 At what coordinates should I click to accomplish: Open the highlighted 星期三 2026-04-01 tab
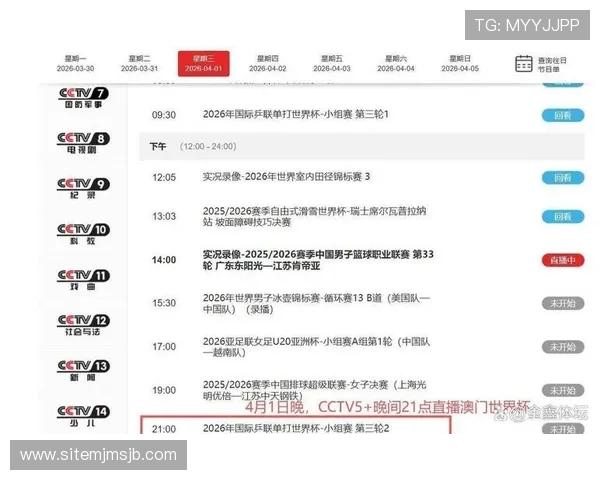[204, 64]
